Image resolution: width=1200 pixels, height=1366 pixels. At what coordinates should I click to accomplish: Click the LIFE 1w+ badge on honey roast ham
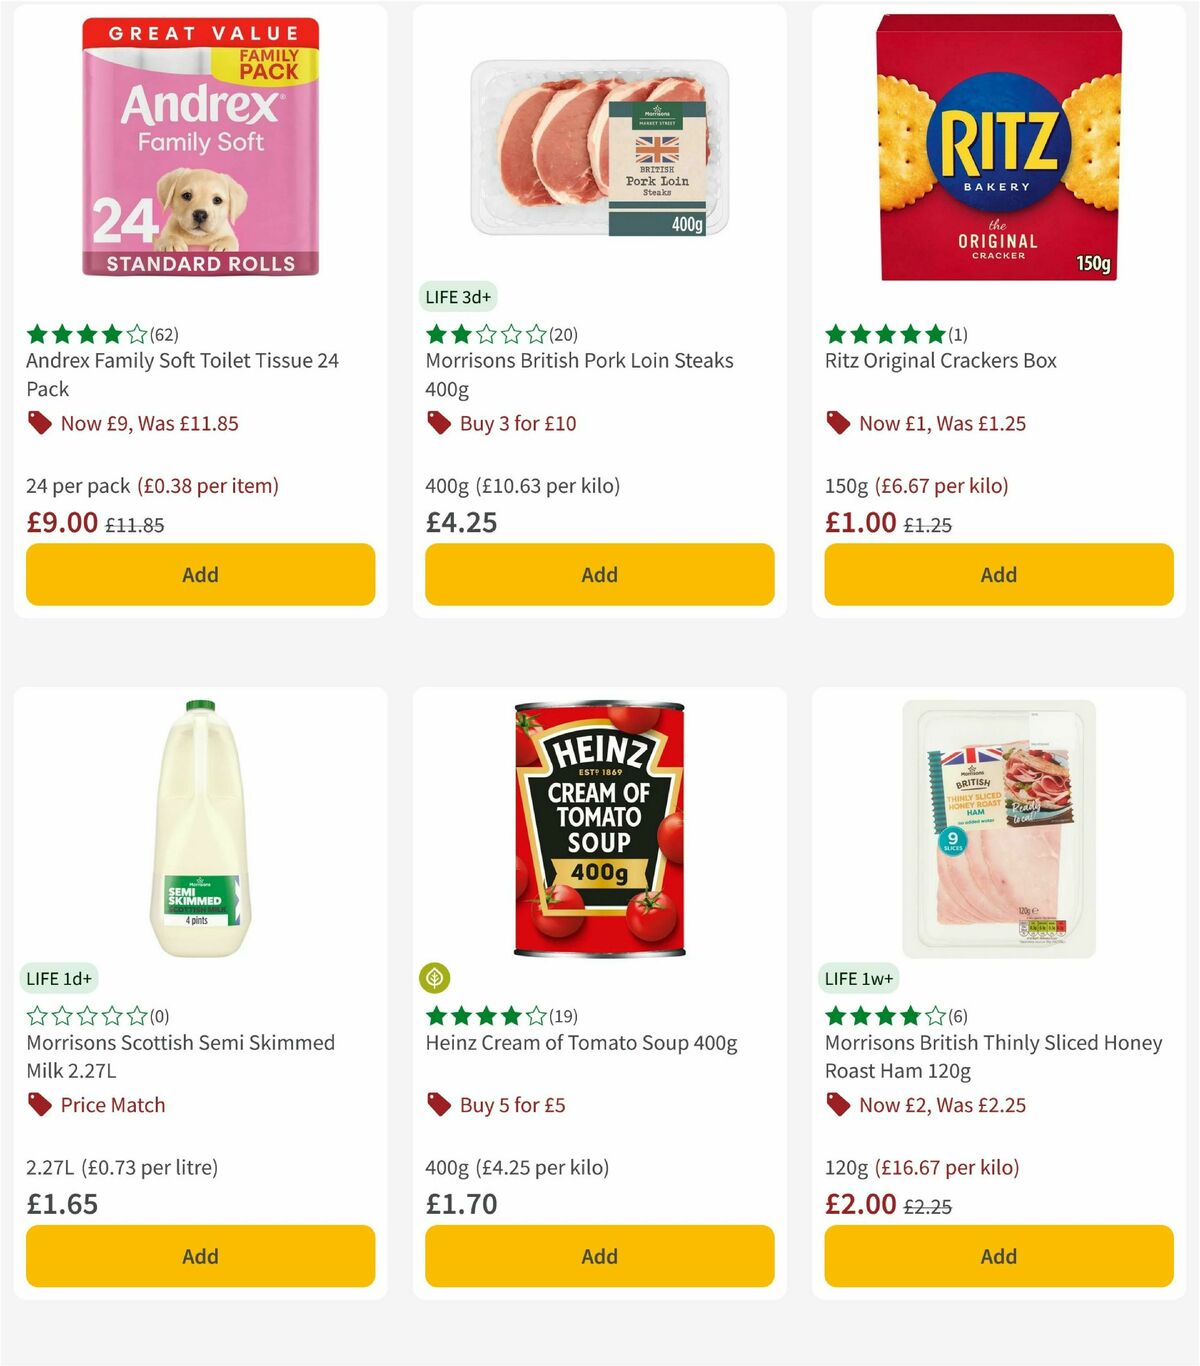tap(860, 978)
